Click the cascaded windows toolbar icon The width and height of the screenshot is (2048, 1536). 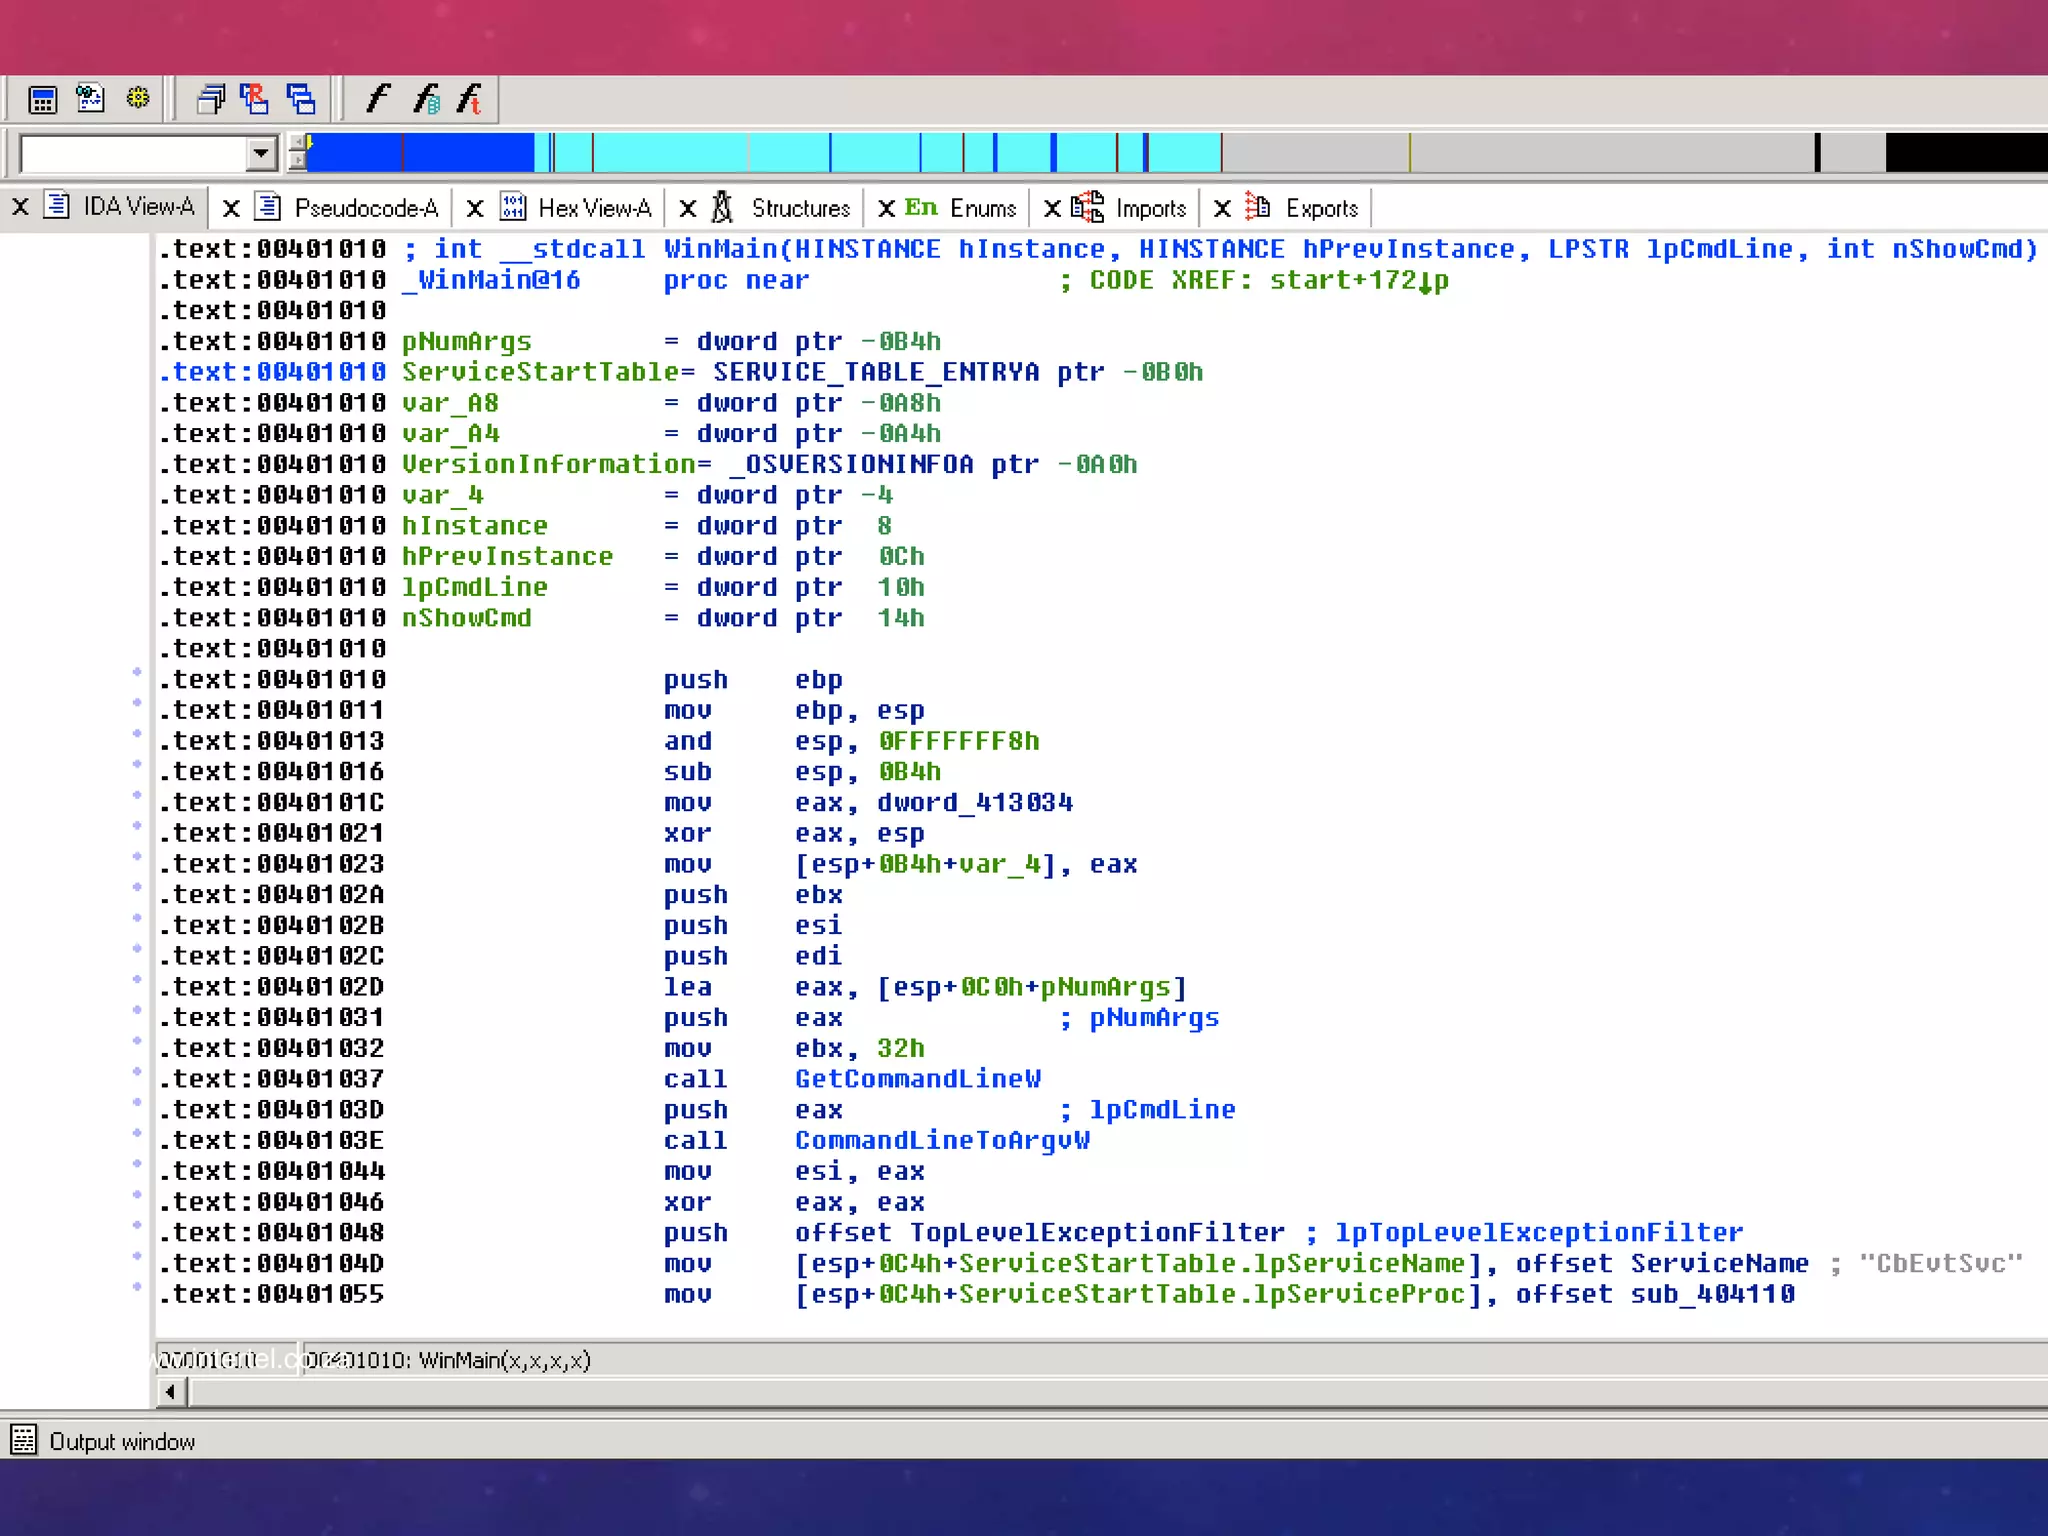coord(211,99)
